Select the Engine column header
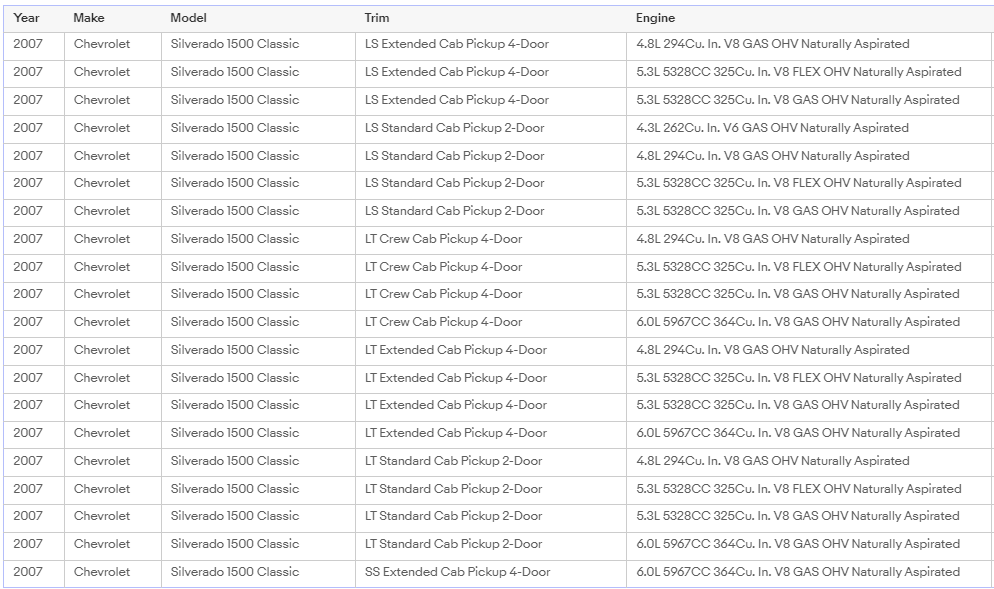This screenshot has height=589, width=994. [x=655, y=18]
